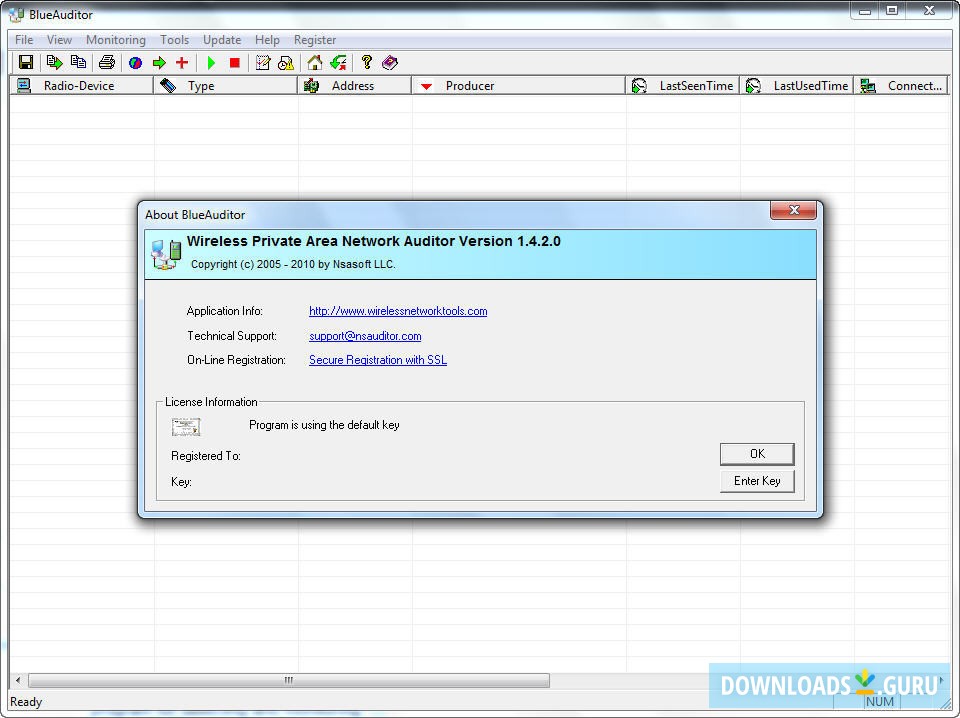Click the BlueAuditor title bar app icon
The width and height of the screenshot is (960, 718).
tap(17, 14)
